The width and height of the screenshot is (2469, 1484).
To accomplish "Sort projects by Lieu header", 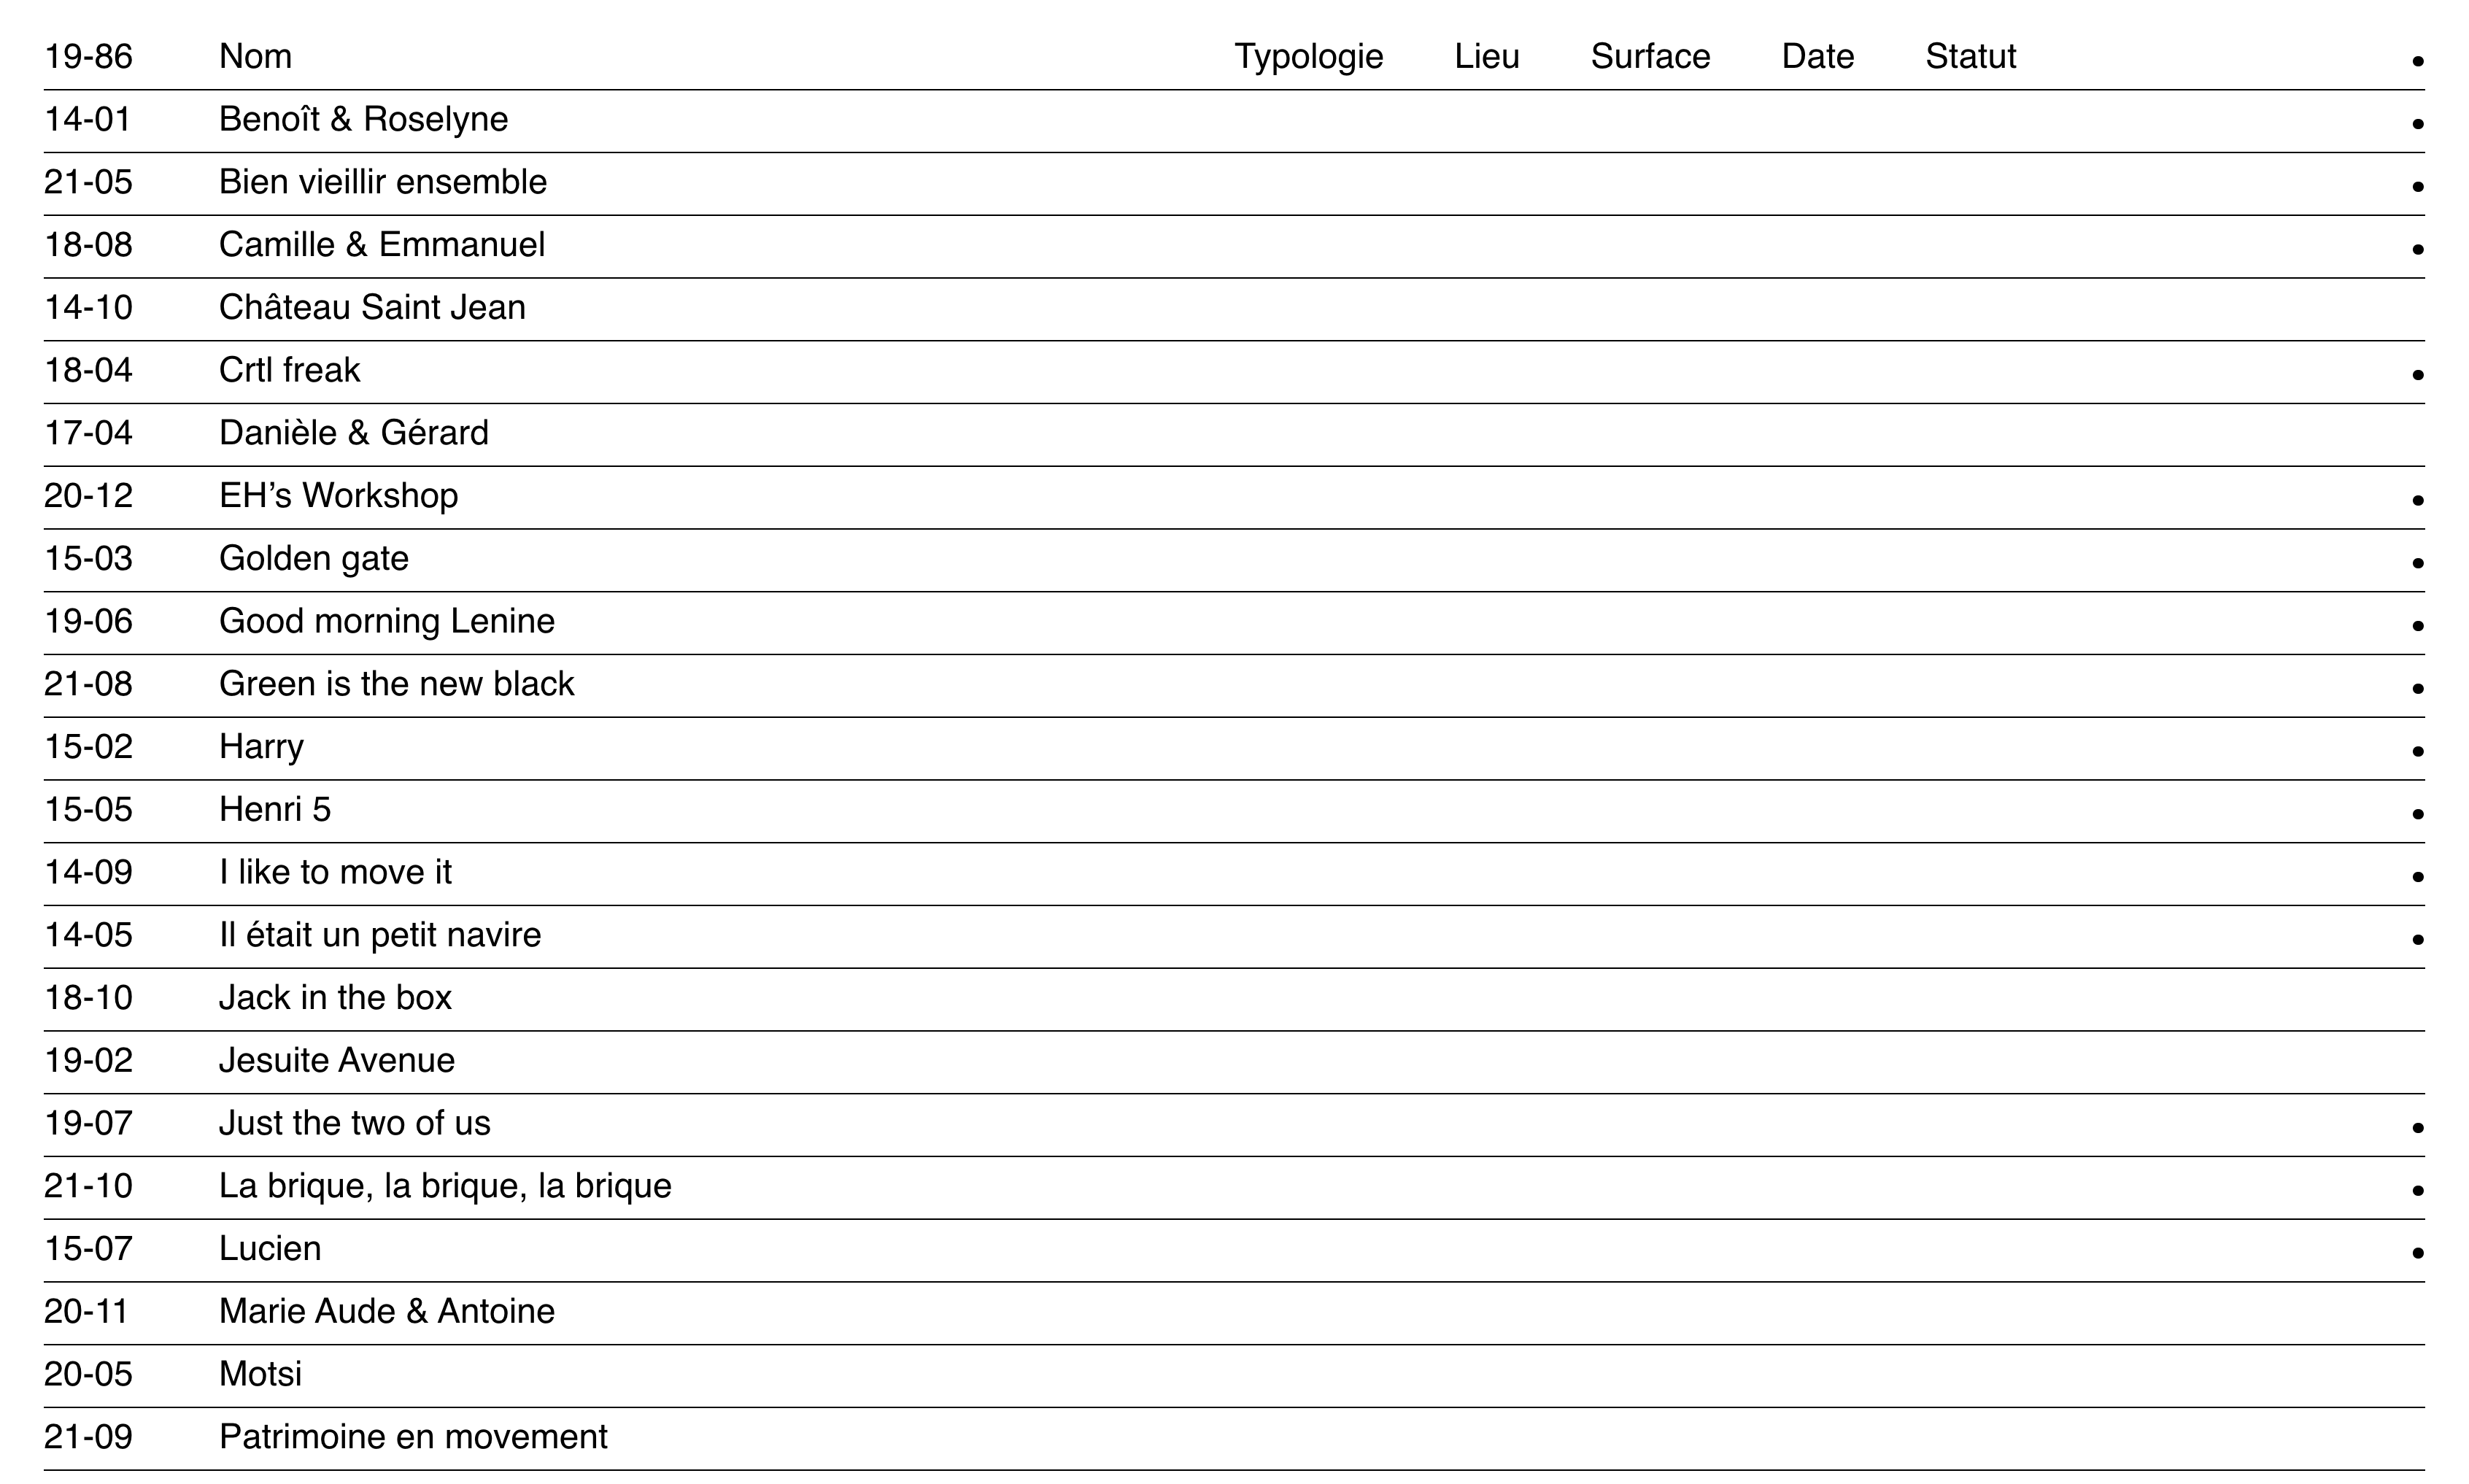I will tap(1486, 57).
